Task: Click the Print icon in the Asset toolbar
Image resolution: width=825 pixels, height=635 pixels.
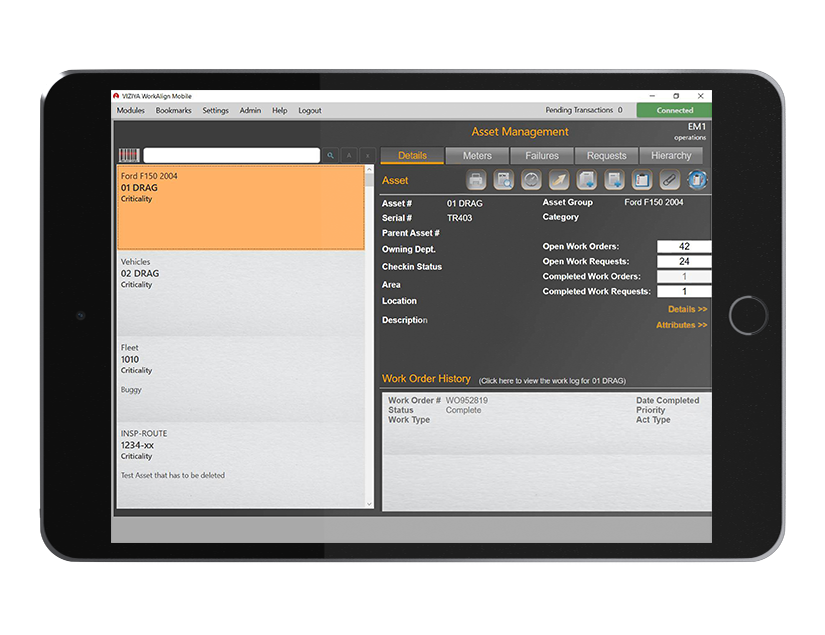Action: coord(475,180)
